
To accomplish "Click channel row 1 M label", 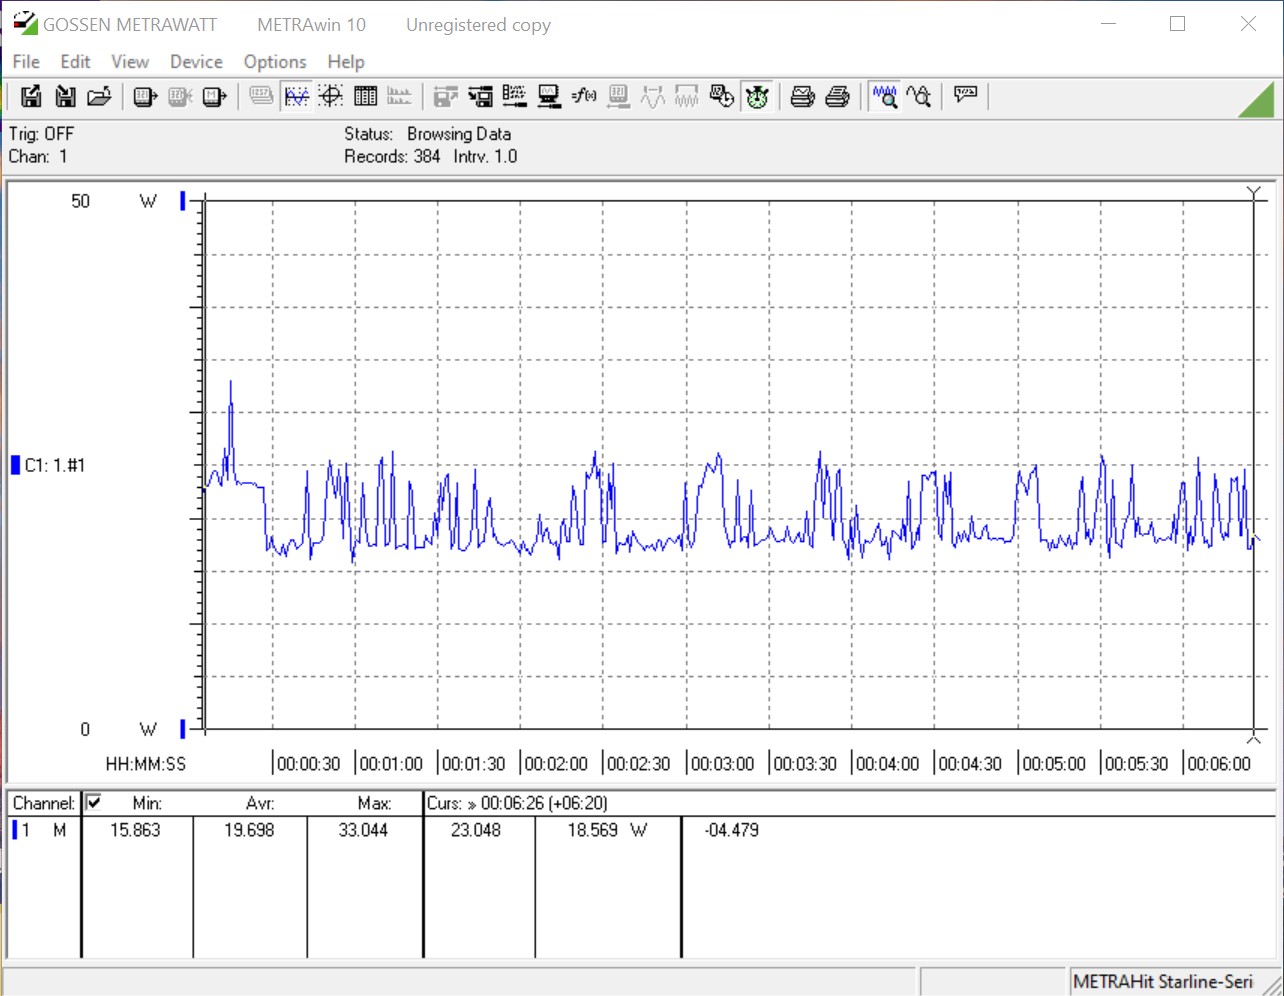I will pyautogui.click(x=44, y=830).
